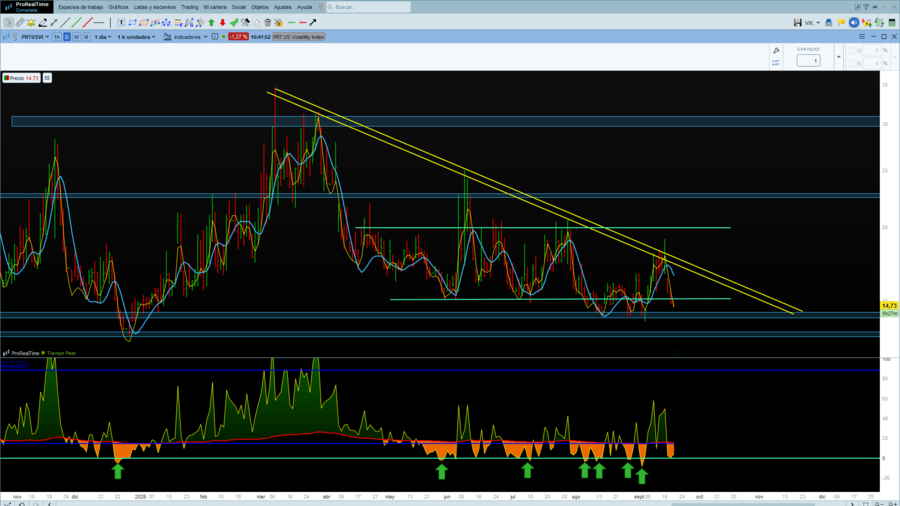Open the wrench settings in order panel
The height and width of the screenshot is (506, 900).
[x=776, y=51]
